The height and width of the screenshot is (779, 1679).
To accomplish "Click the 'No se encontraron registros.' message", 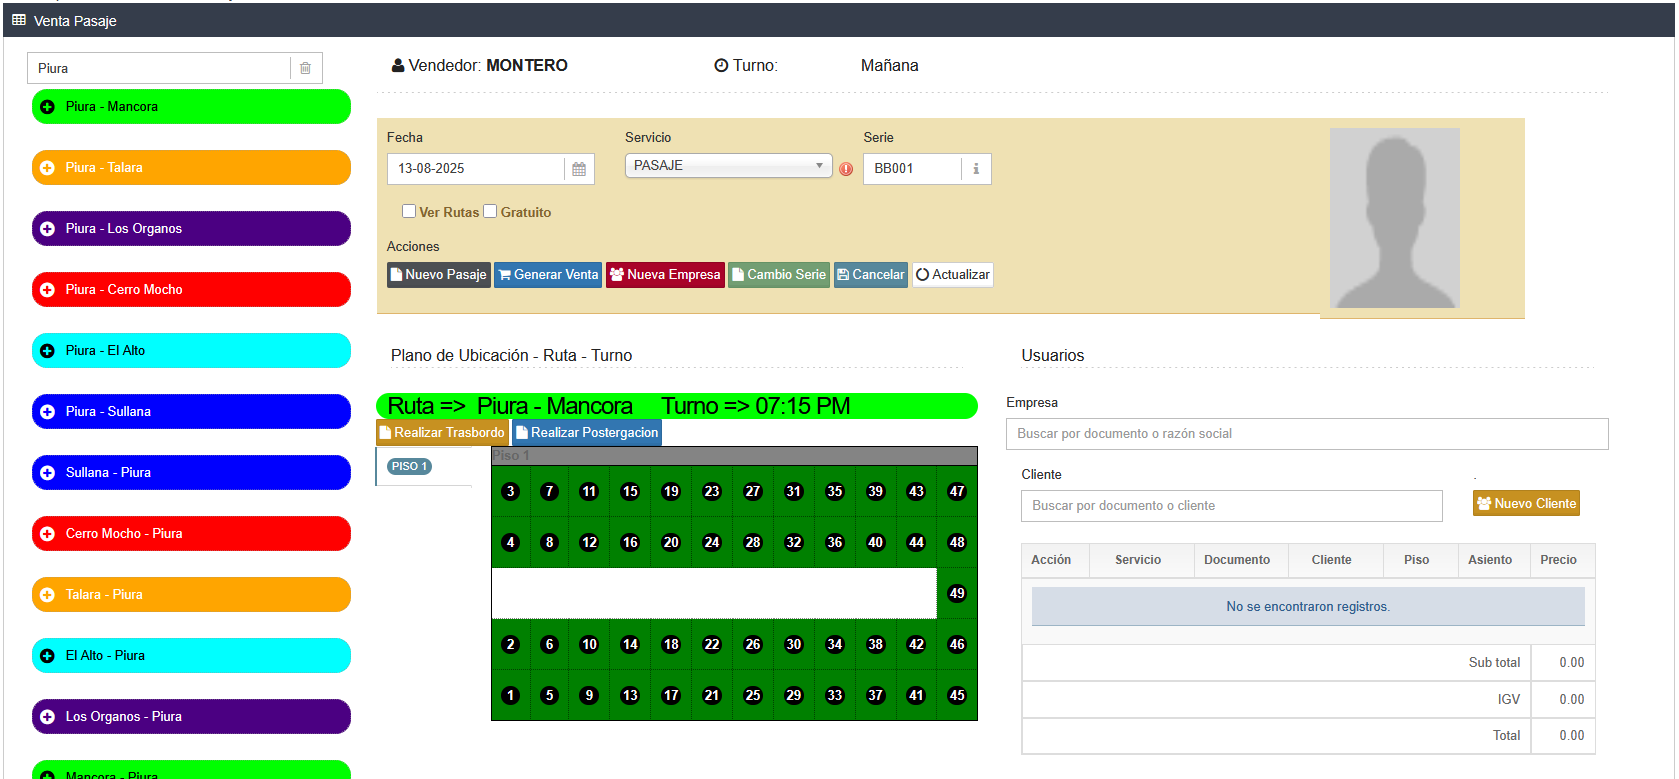I will coord(1308,607).
